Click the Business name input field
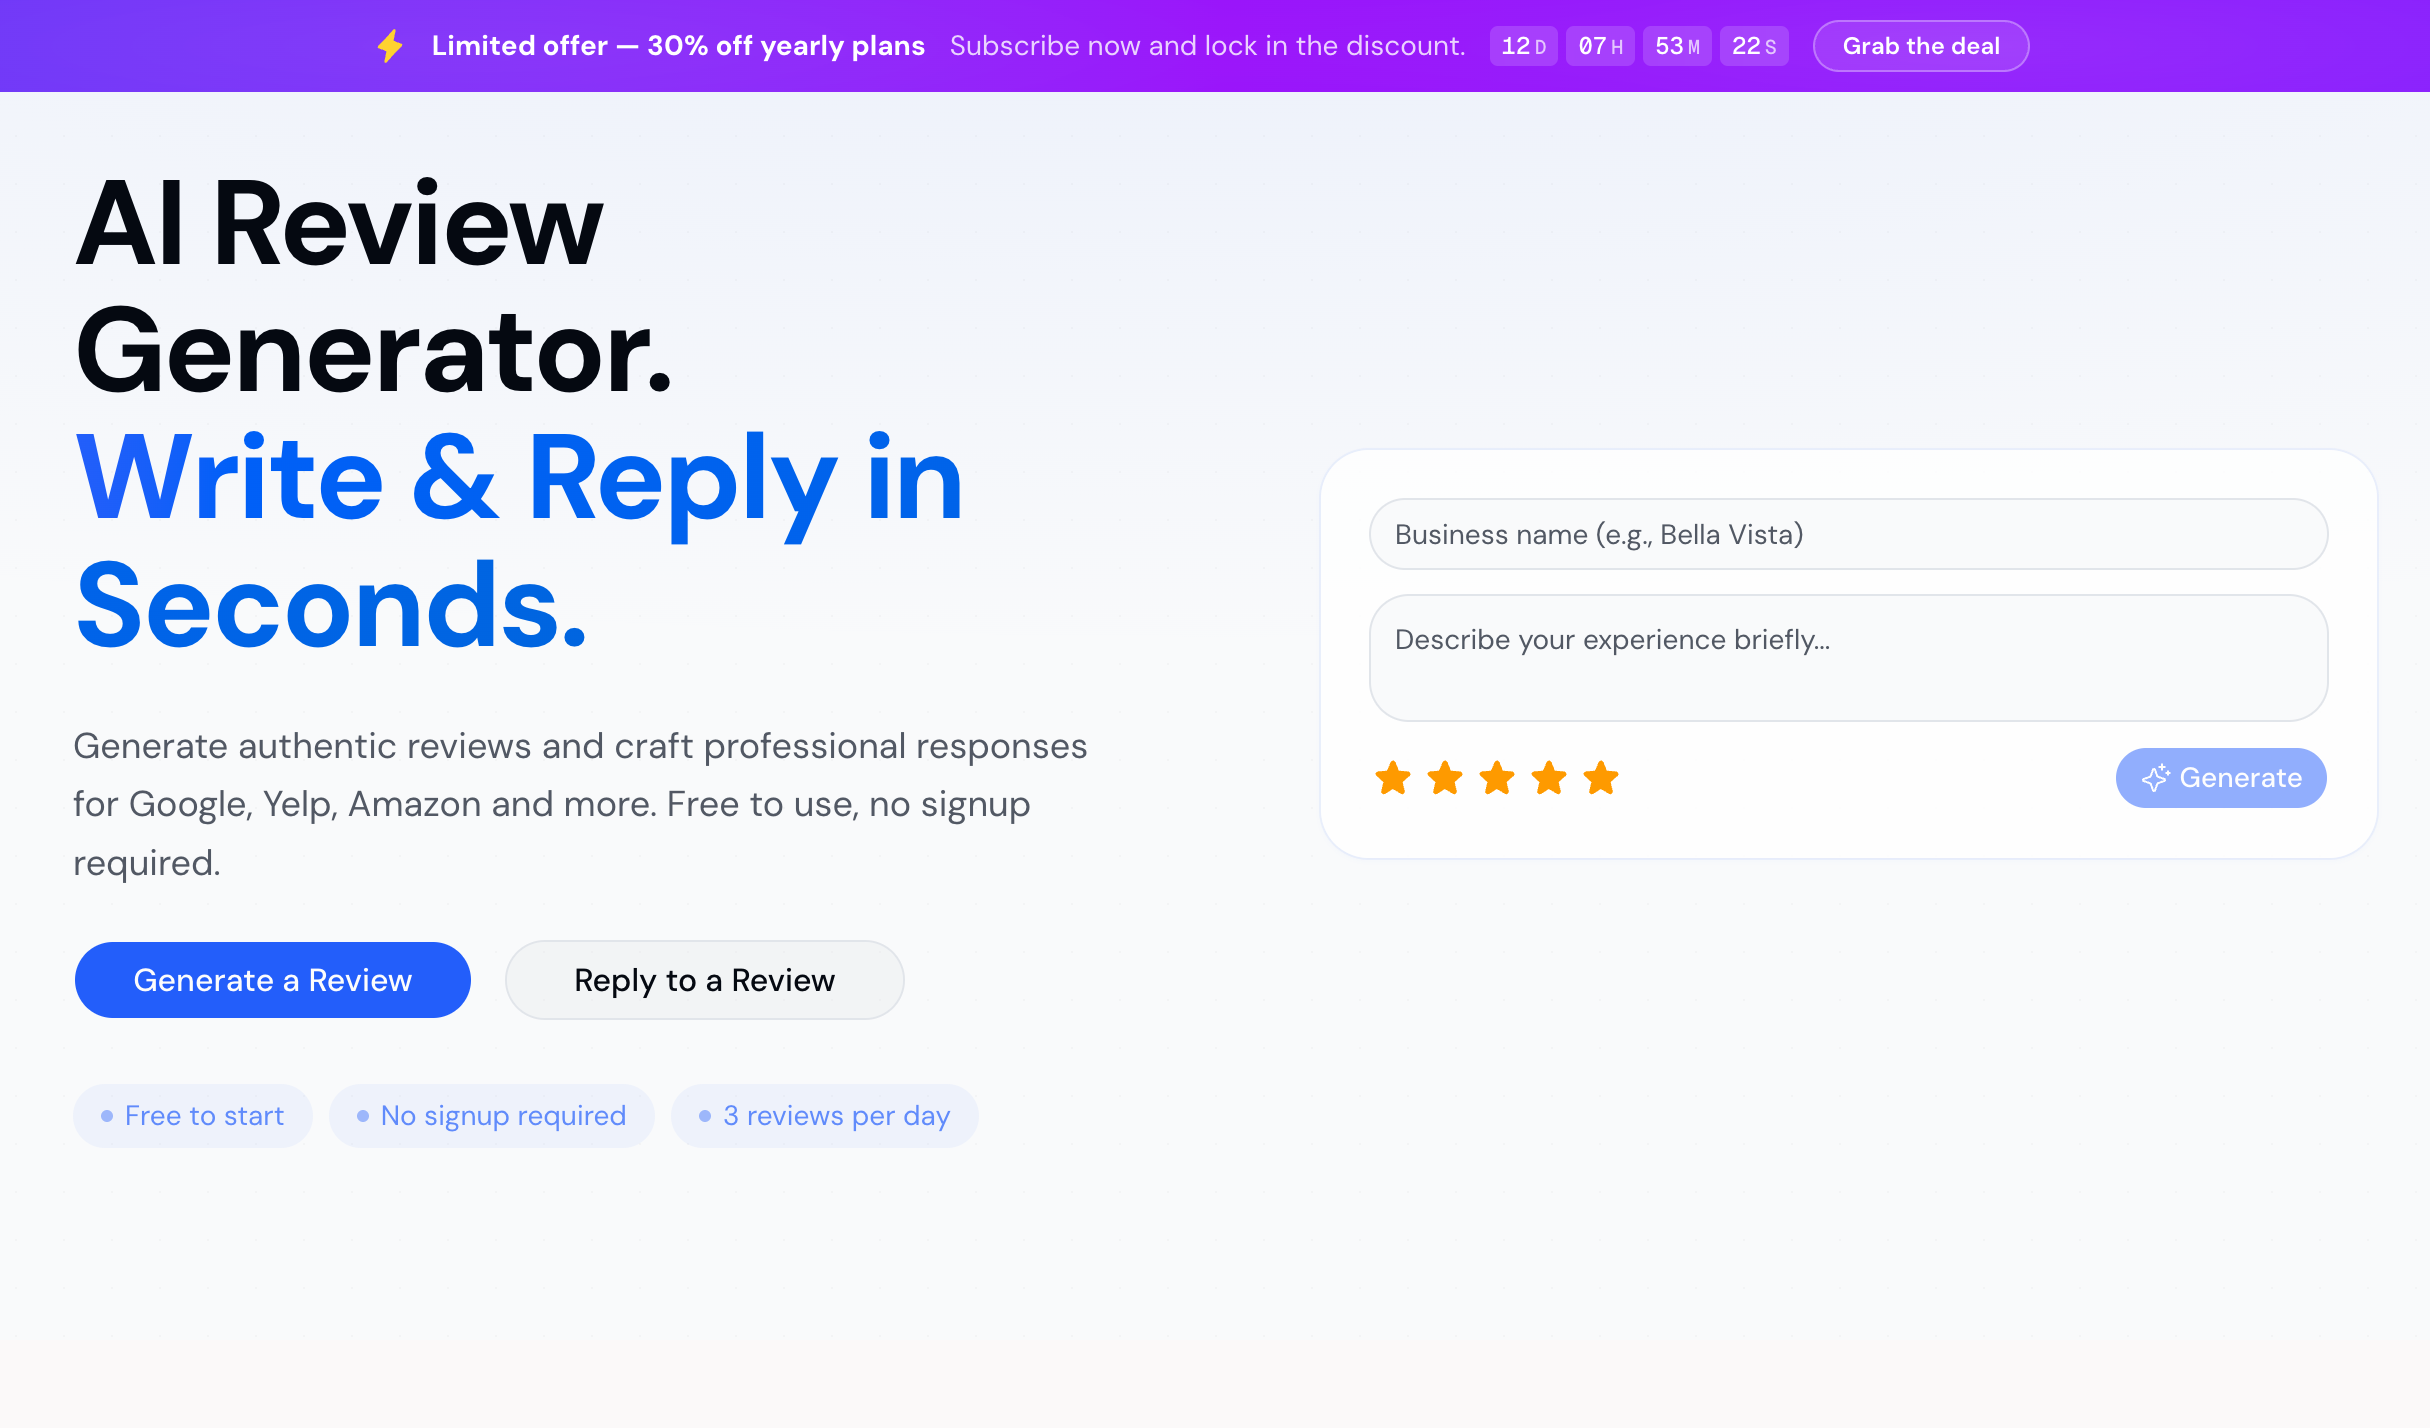 1847,534
